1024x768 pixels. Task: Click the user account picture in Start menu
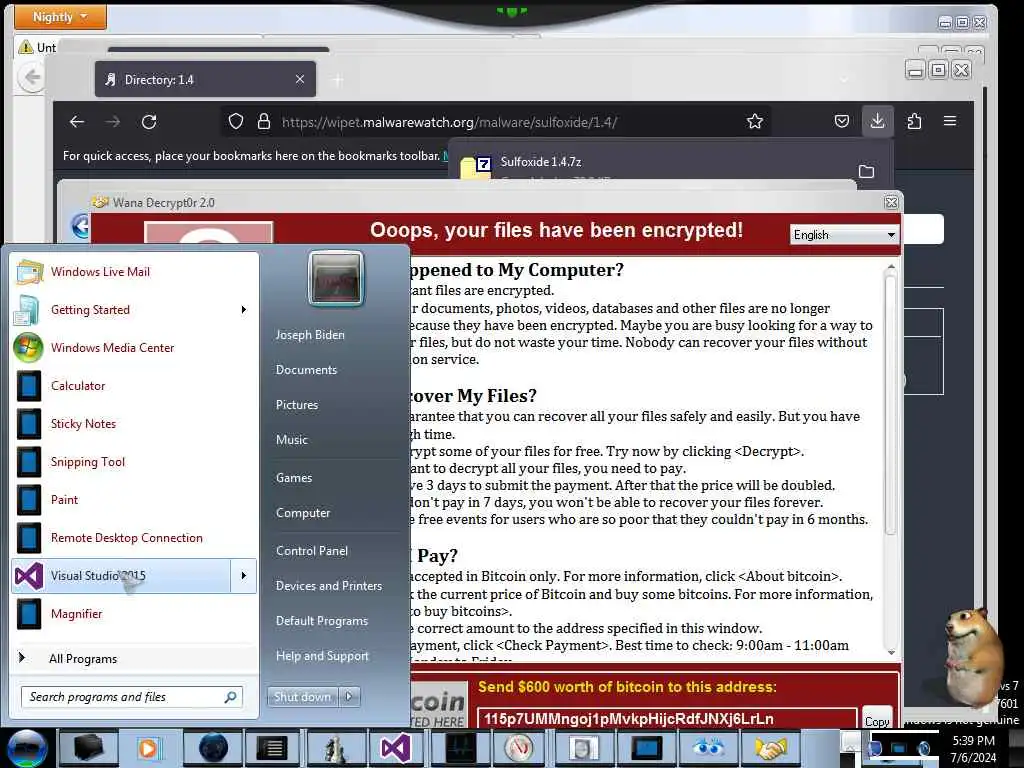click(336, 278)
